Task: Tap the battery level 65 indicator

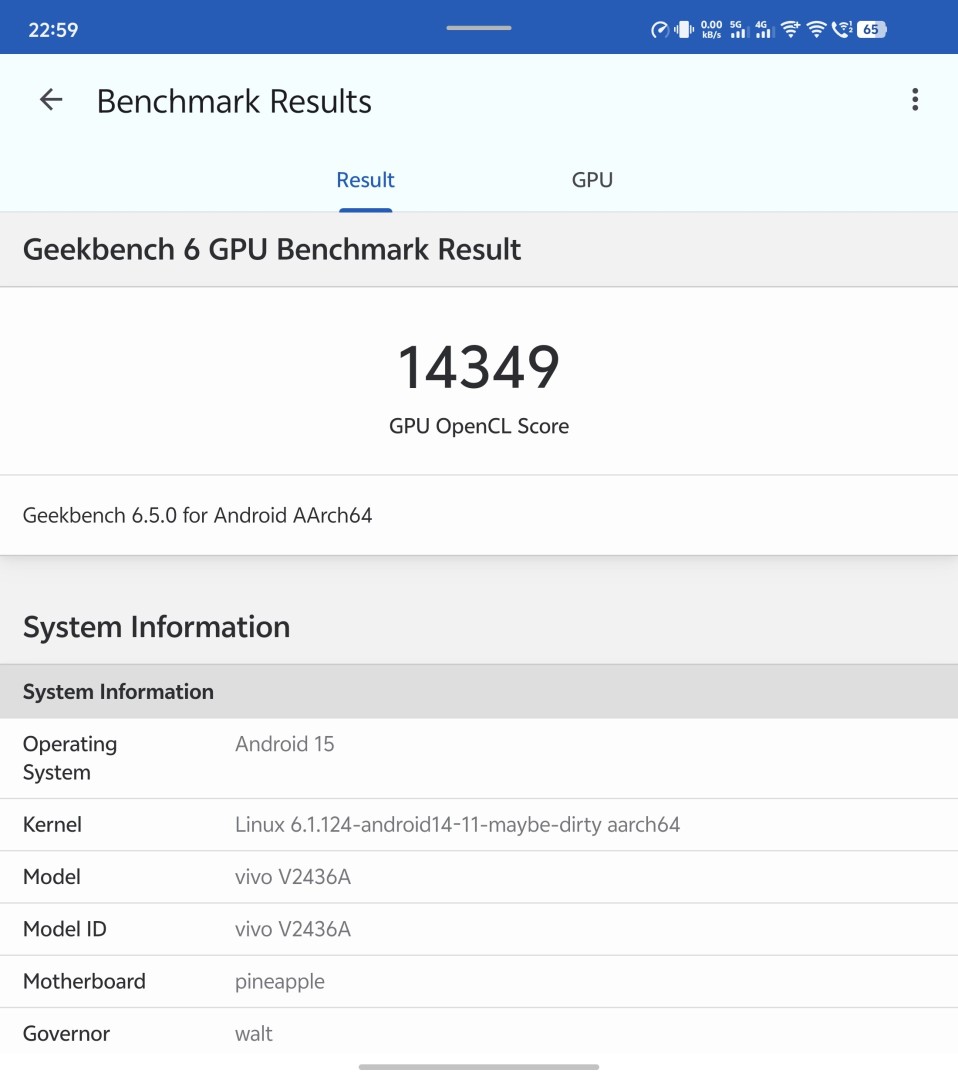Action: coord(871,30)
